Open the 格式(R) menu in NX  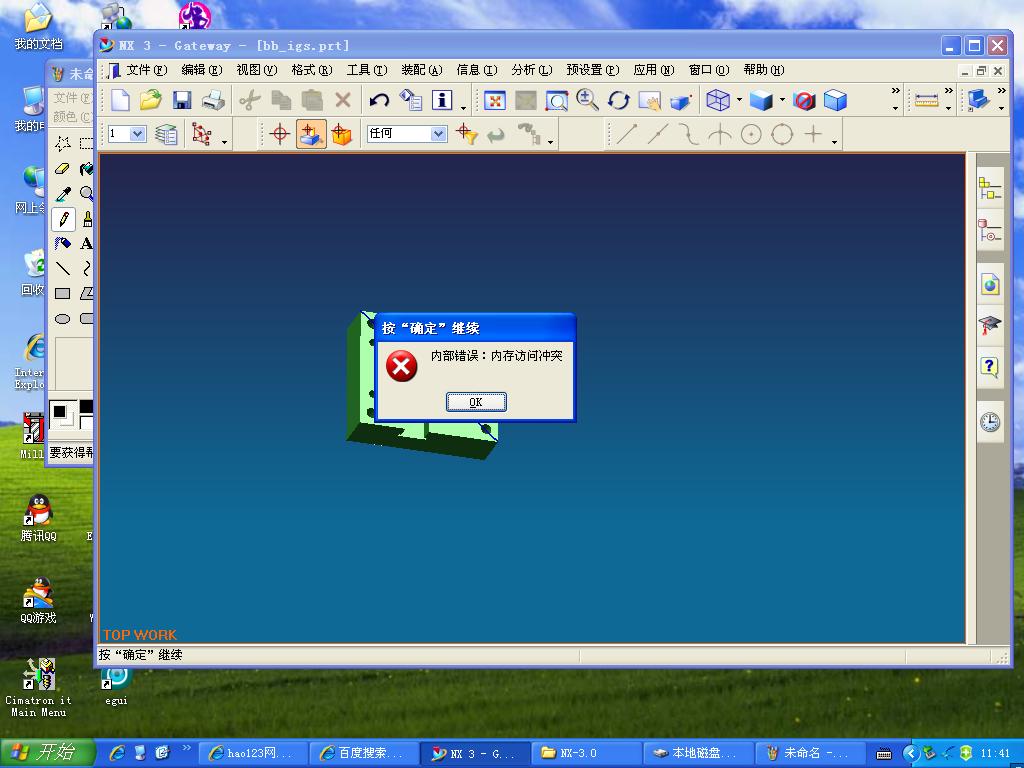pos(312,70)
